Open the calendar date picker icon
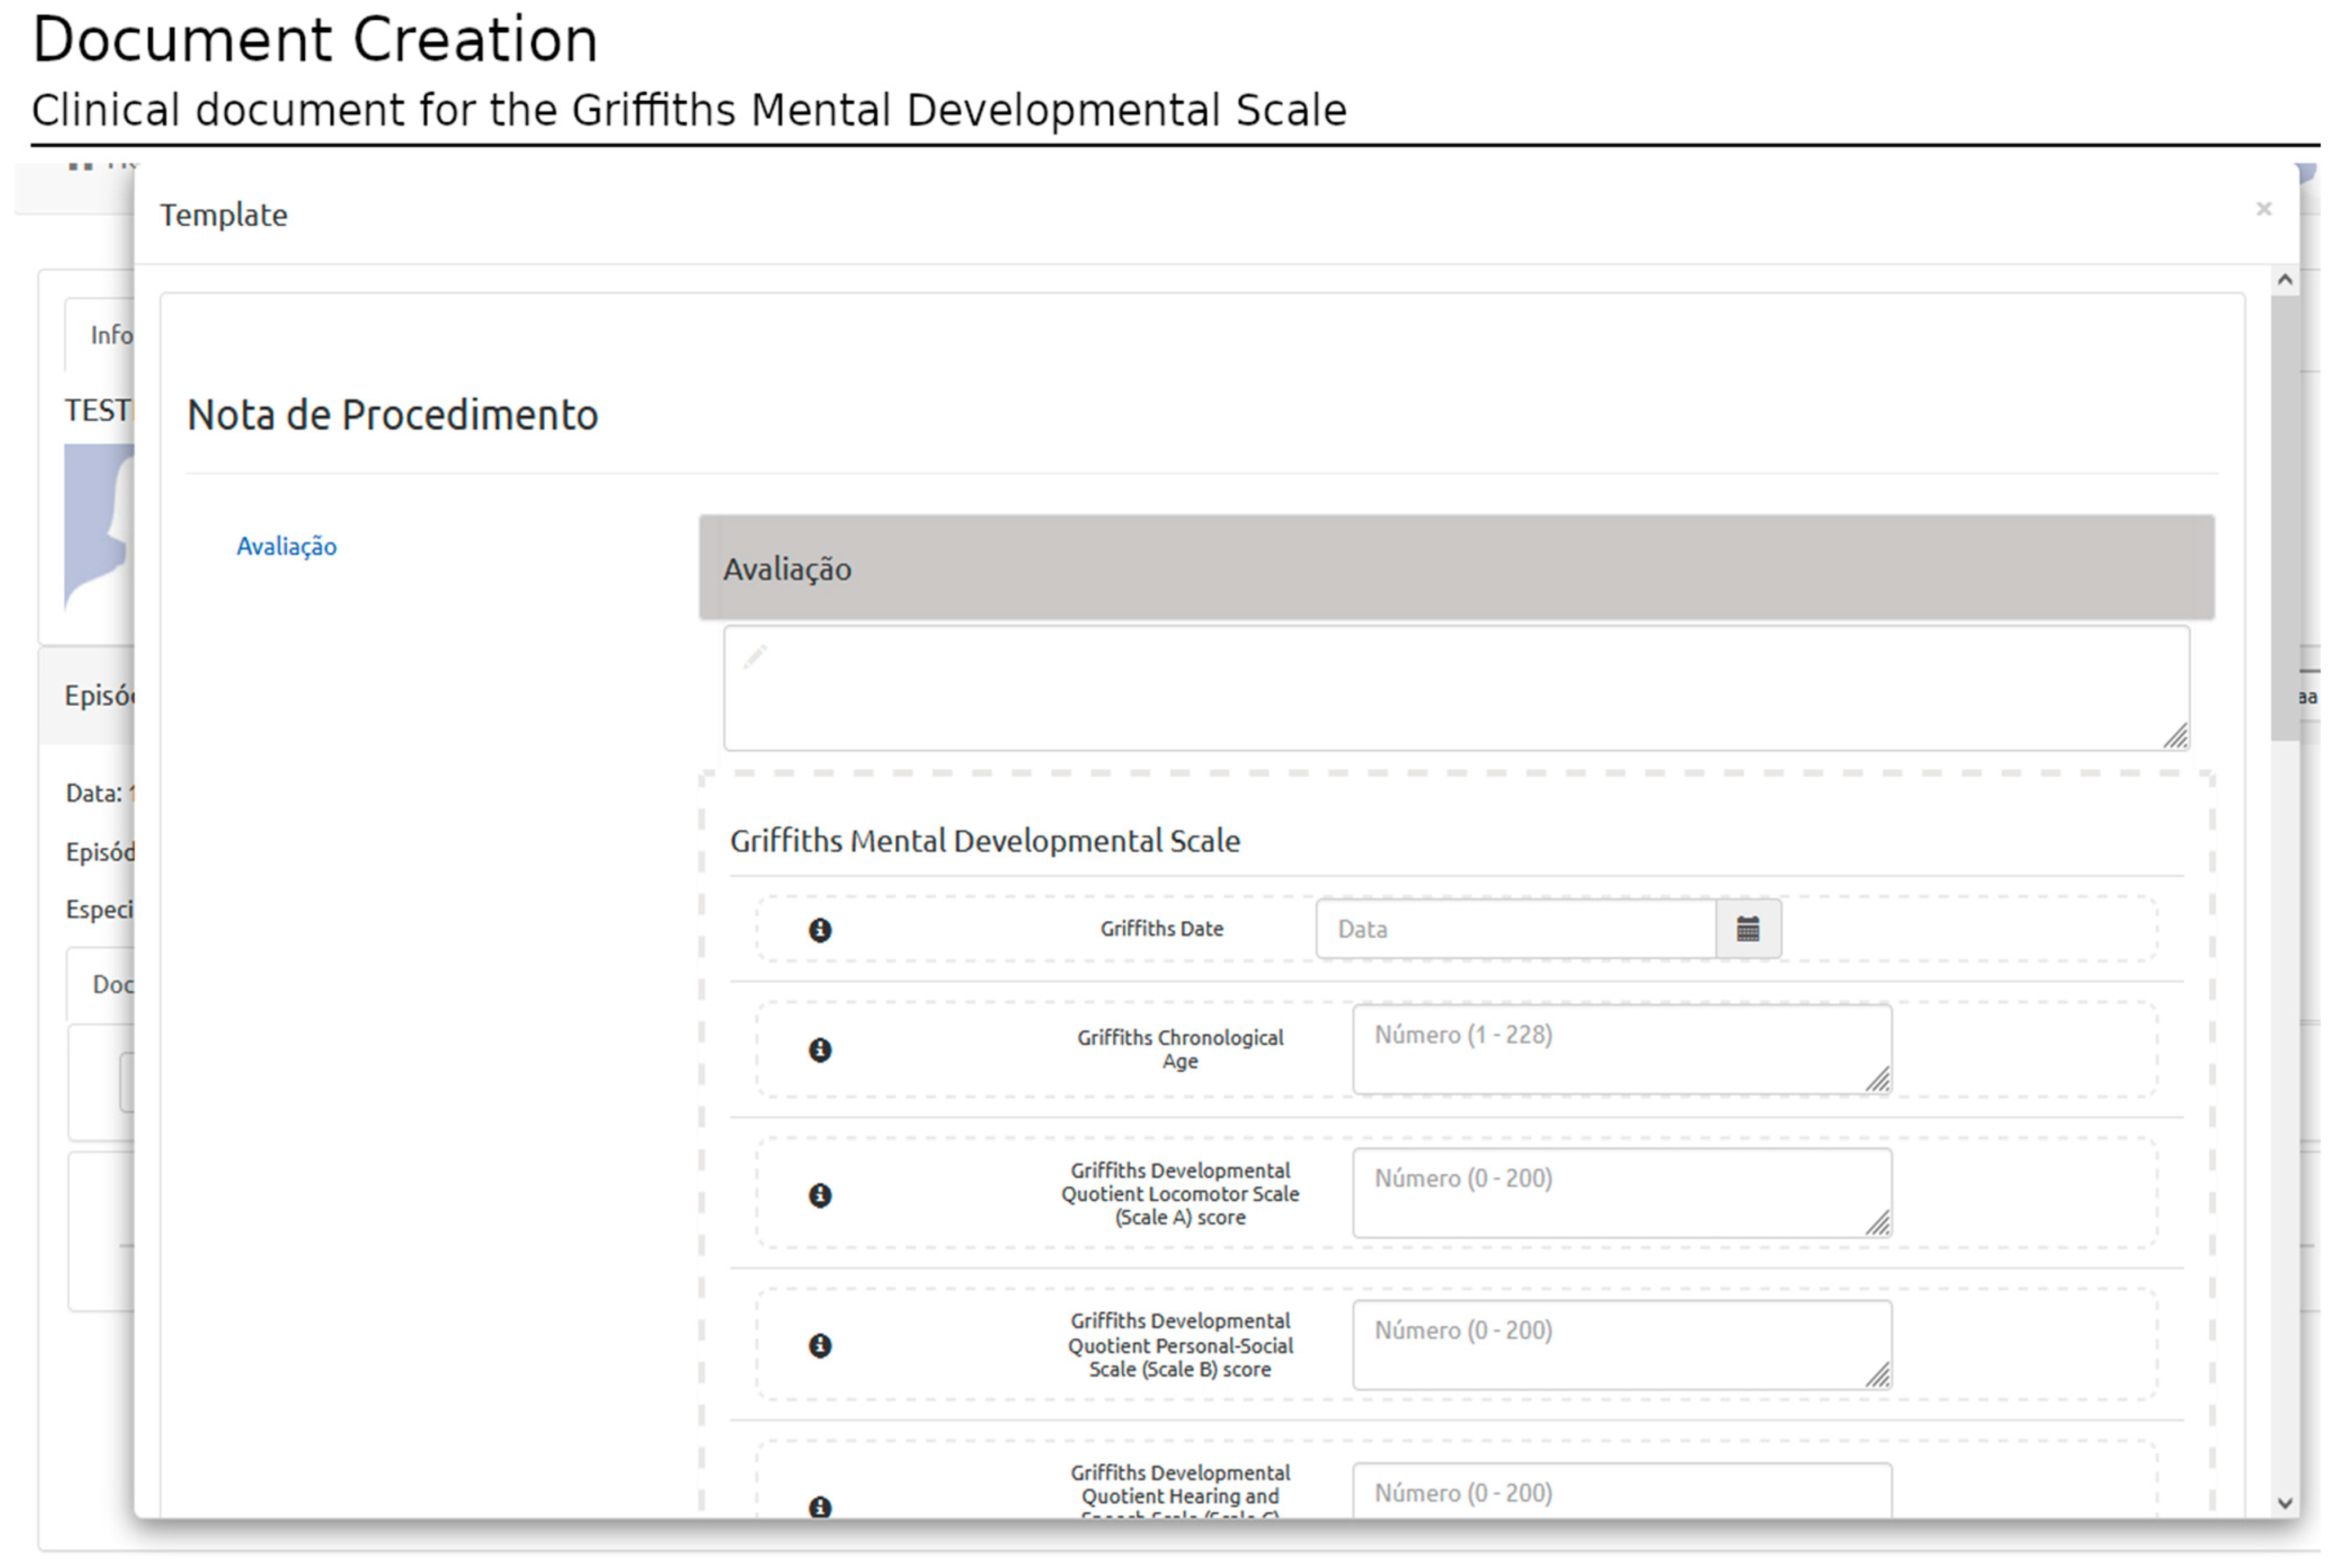 [x=1748, y=930]
